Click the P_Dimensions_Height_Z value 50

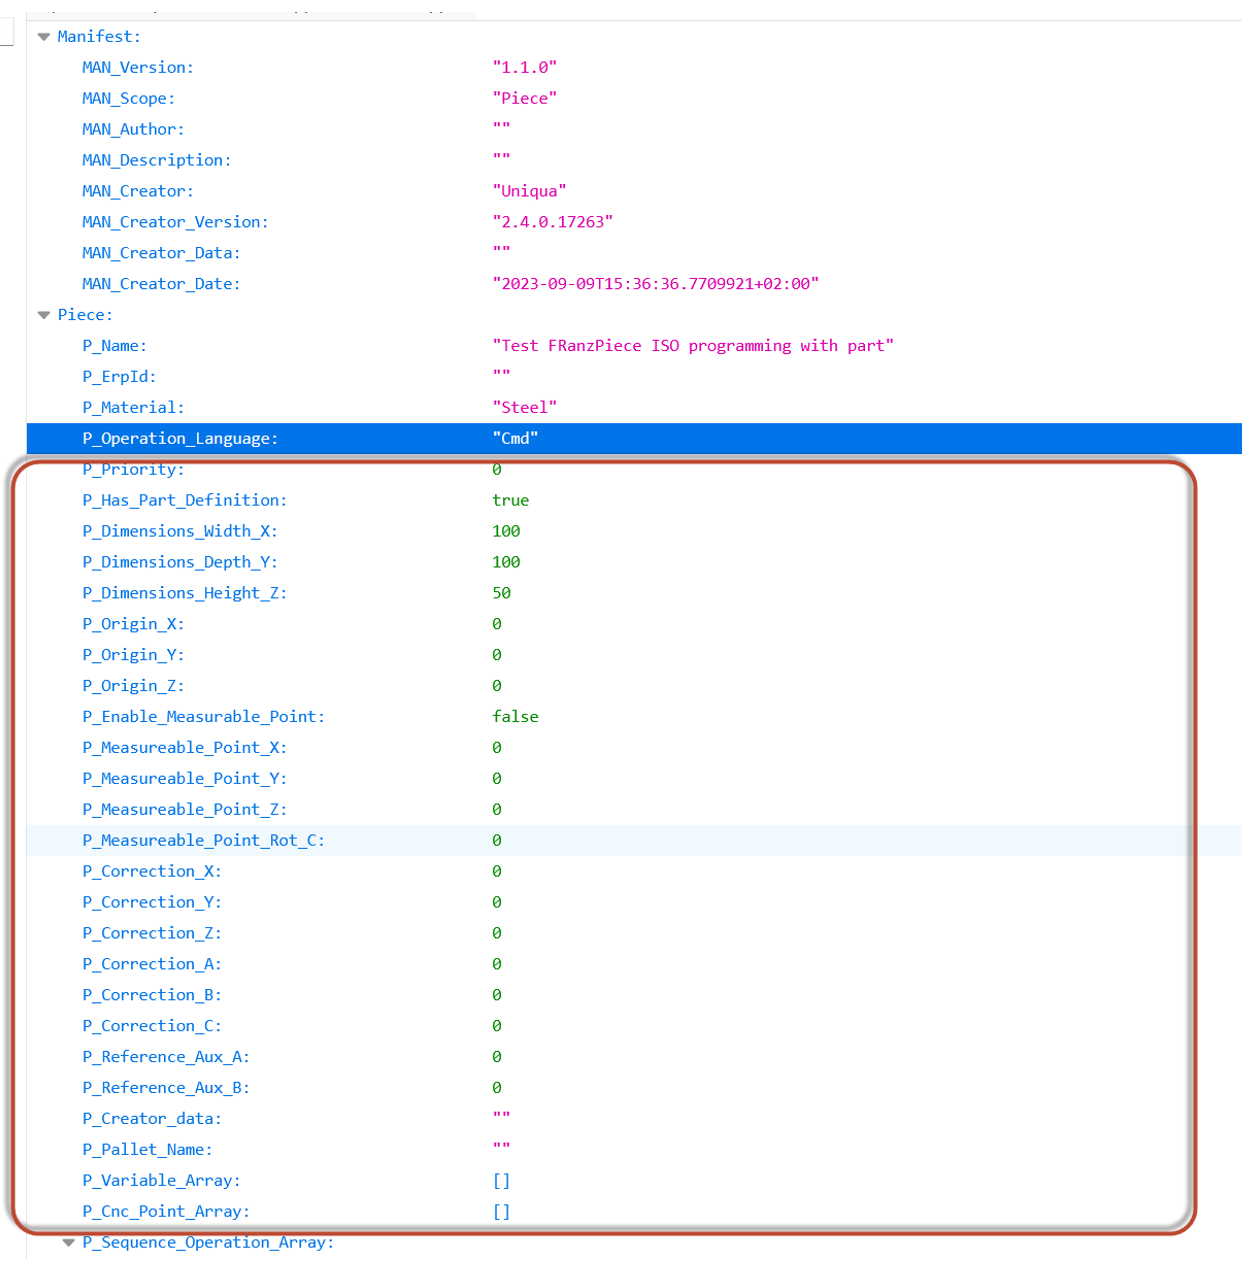point(501,594)
